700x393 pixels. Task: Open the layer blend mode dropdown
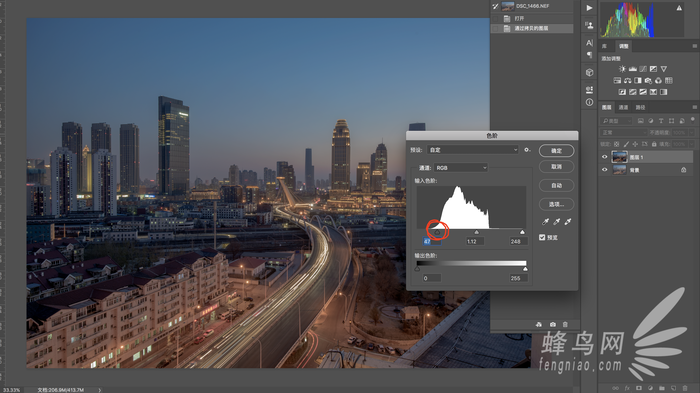click(623, 133)
